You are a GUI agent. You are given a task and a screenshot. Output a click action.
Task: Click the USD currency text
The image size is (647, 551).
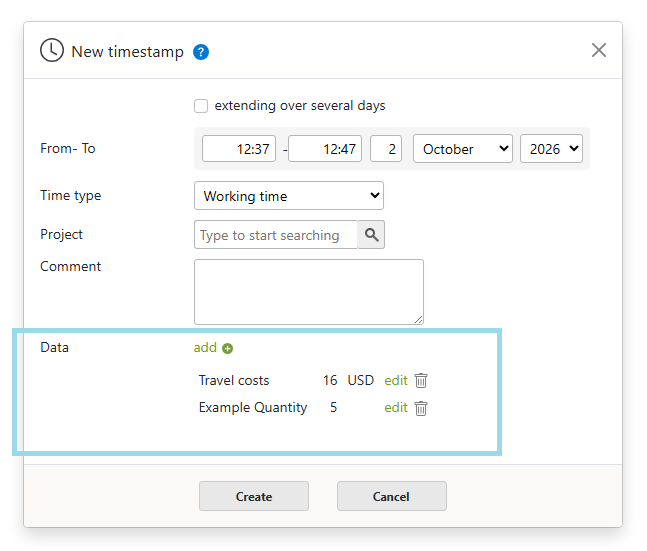tap(361, 381)
